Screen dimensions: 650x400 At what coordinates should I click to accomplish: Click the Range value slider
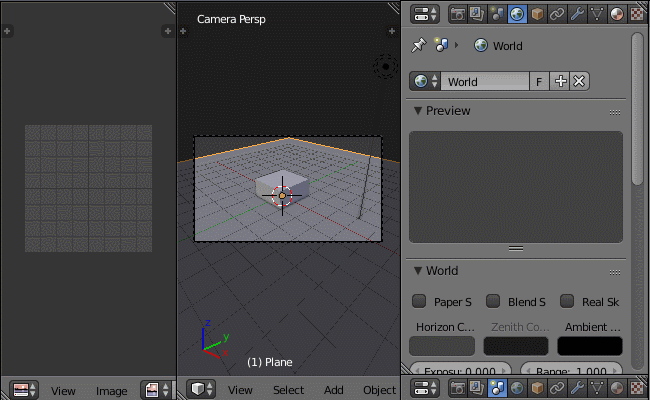click(572, 370)
